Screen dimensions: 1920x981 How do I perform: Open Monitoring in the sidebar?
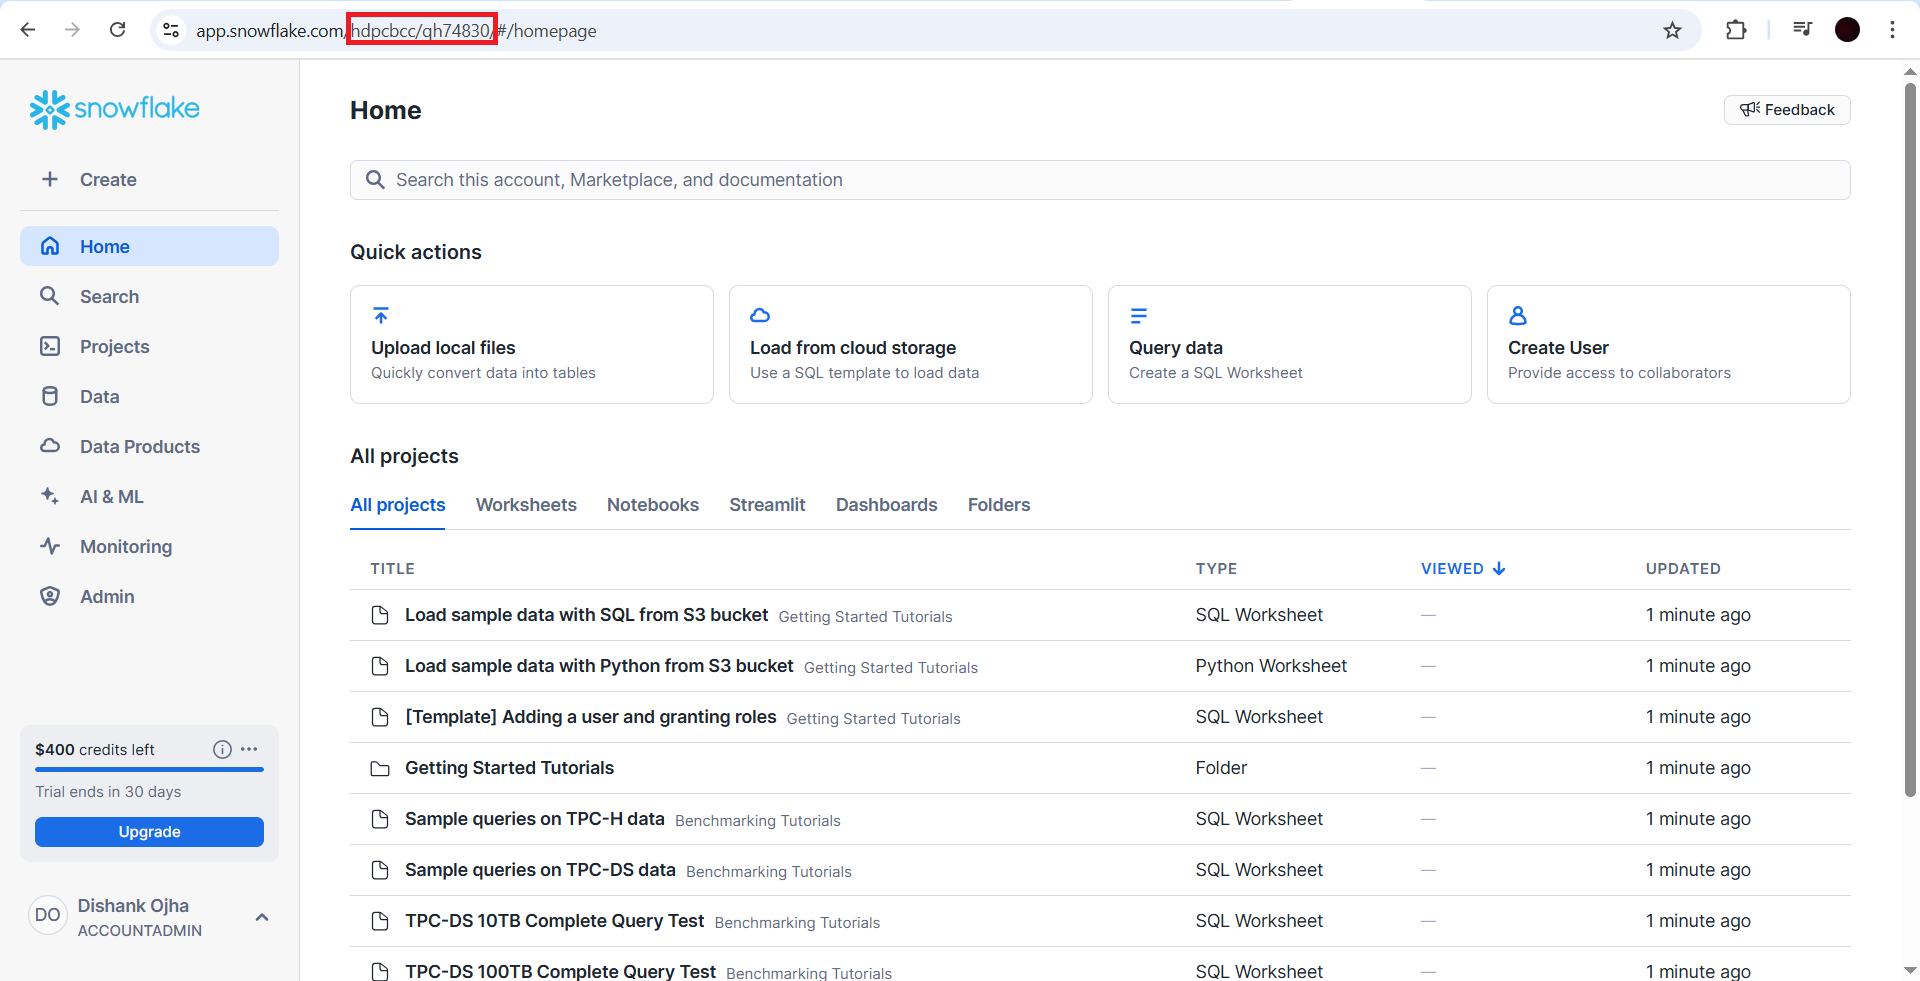149,546
